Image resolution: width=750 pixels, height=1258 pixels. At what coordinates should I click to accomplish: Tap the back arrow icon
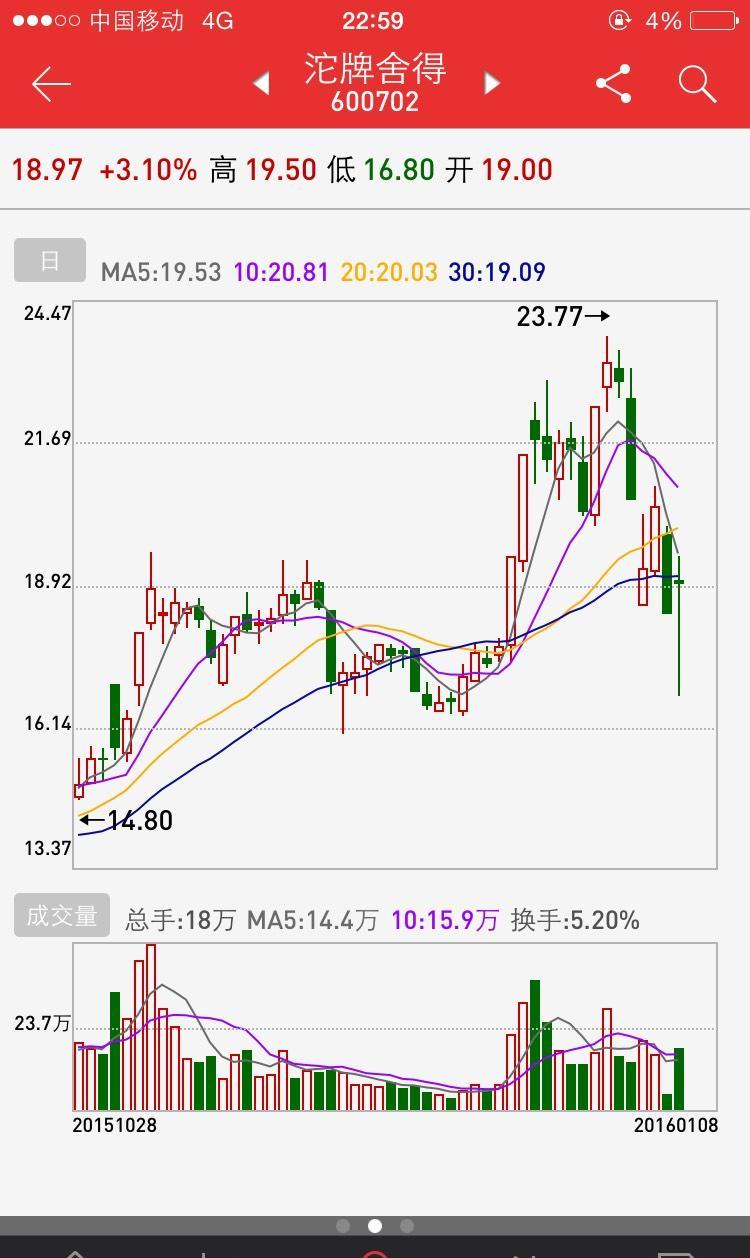click(51, 85)
